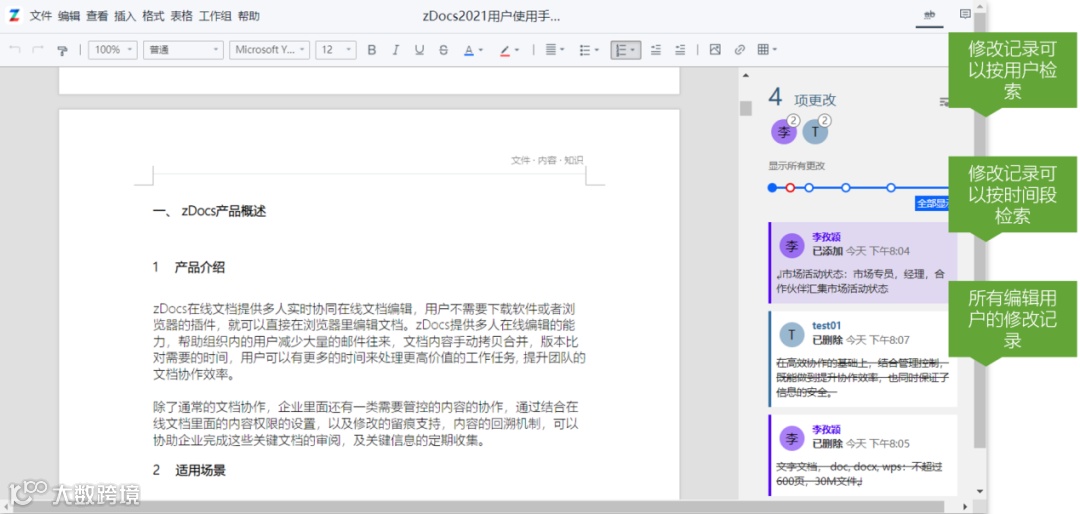Image resolution: width=1080 pixels, height=514 pixels.
Task: Click the 产品介绍 heading
Action: tap(200, 267)
